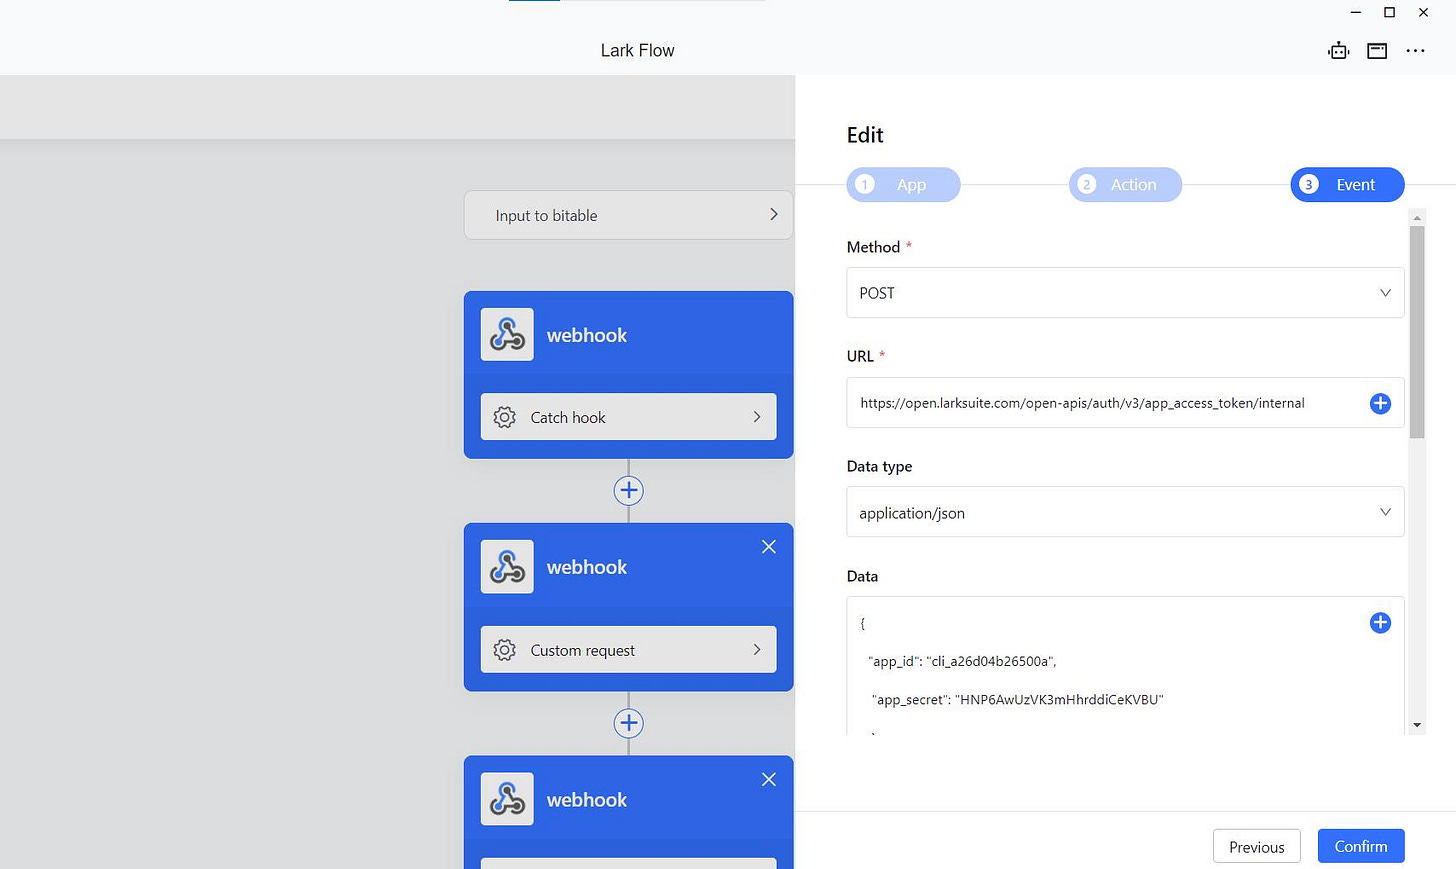Maximize the Lark Flow window
Screen dimensions: 1456x869
tap(1389, 12)
